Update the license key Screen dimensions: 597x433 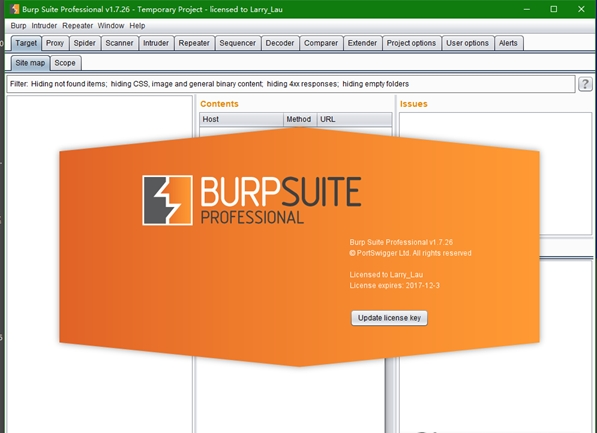coord(389,318)
